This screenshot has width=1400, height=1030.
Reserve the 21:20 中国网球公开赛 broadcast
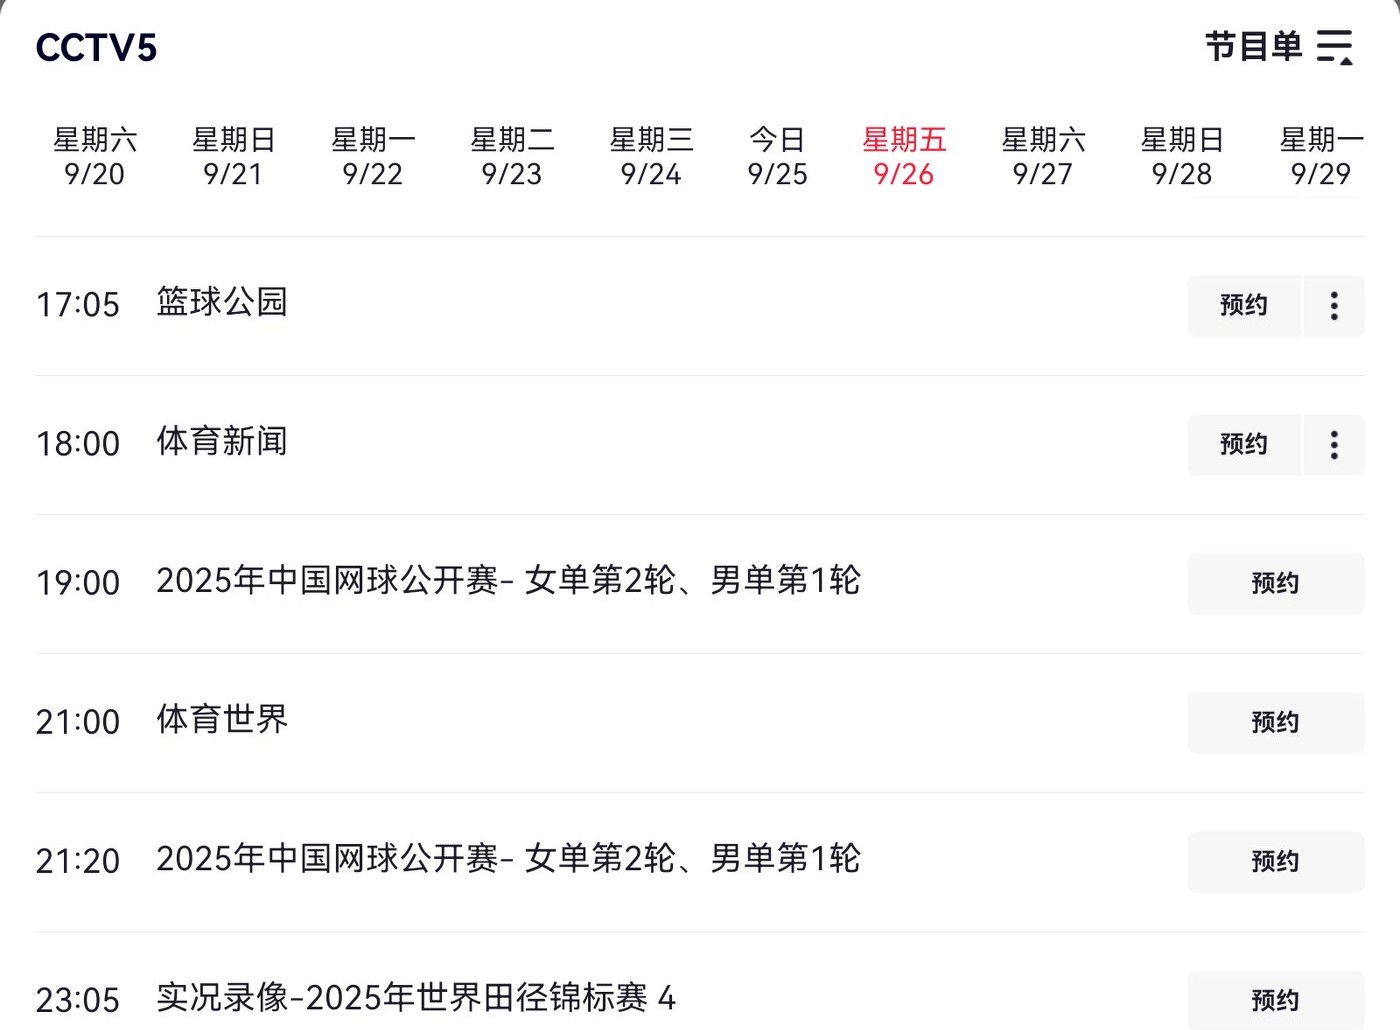[x=1275, y=862]
